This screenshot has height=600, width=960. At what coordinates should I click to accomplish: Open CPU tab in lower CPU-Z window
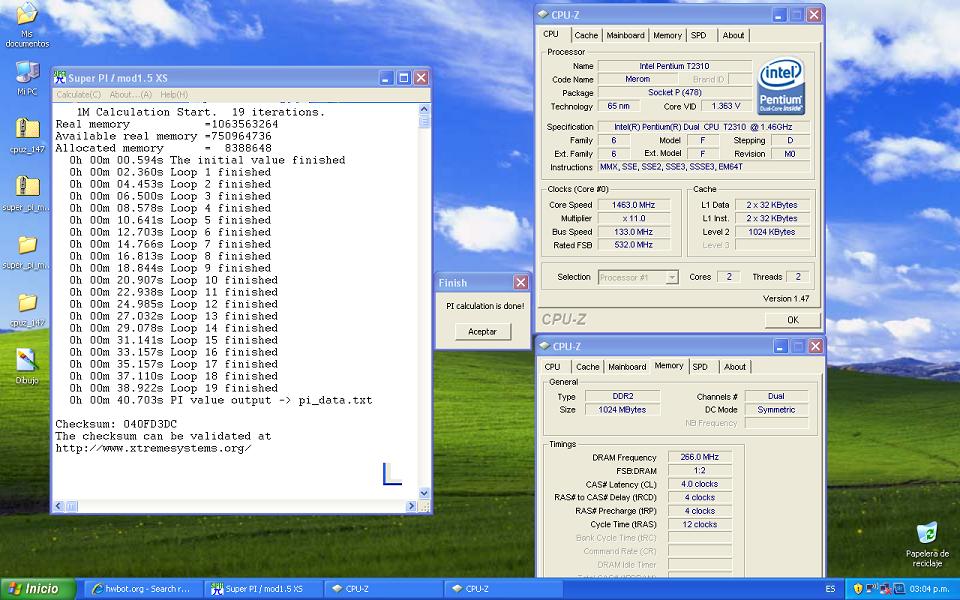(x=552, y=367)
